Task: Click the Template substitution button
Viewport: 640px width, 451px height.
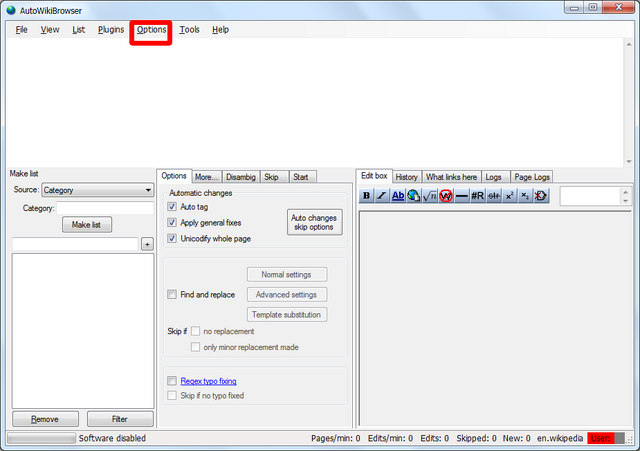Action: [287, 315]
